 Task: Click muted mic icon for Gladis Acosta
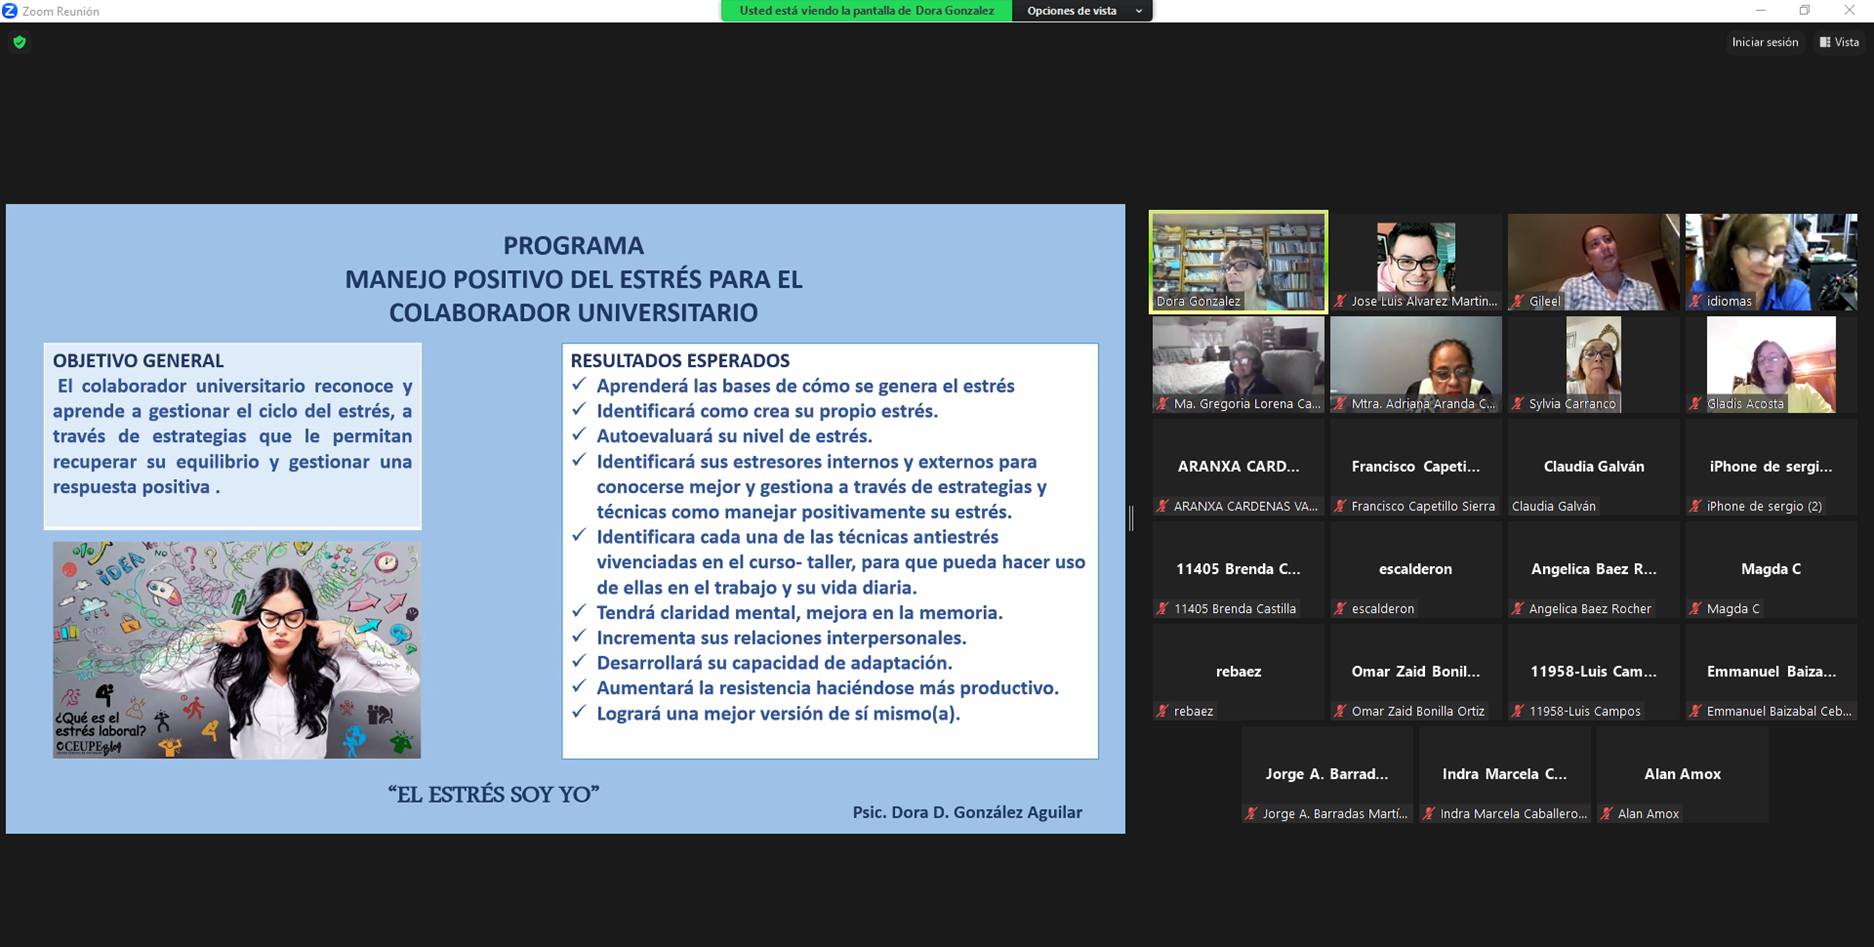[x=1695, y=404]
